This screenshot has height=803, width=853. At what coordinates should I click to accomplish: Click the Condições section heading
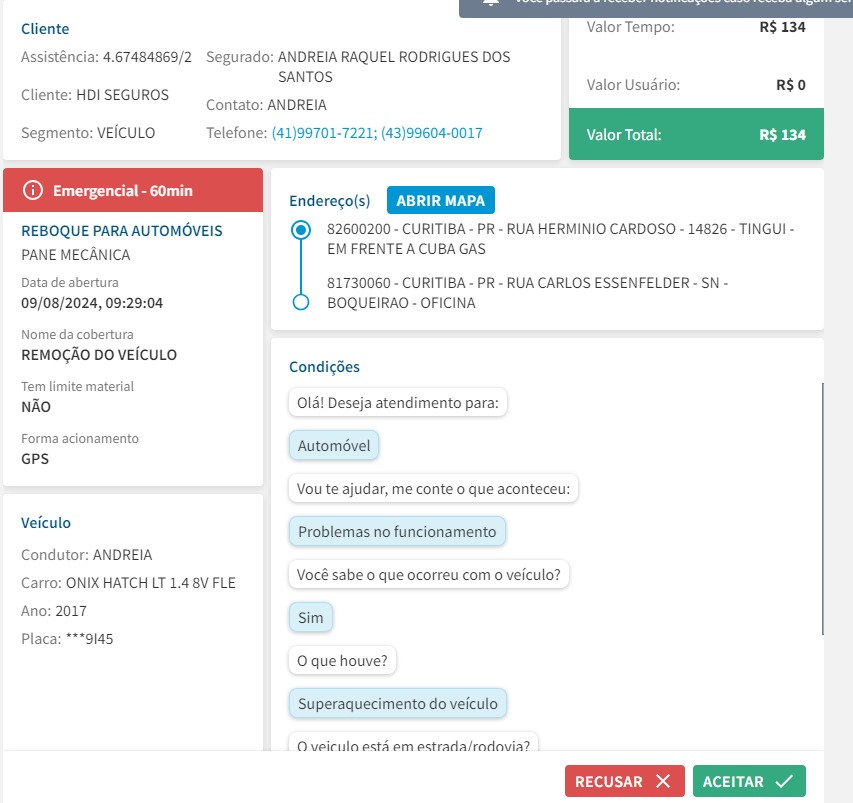[x=324, y=367]
